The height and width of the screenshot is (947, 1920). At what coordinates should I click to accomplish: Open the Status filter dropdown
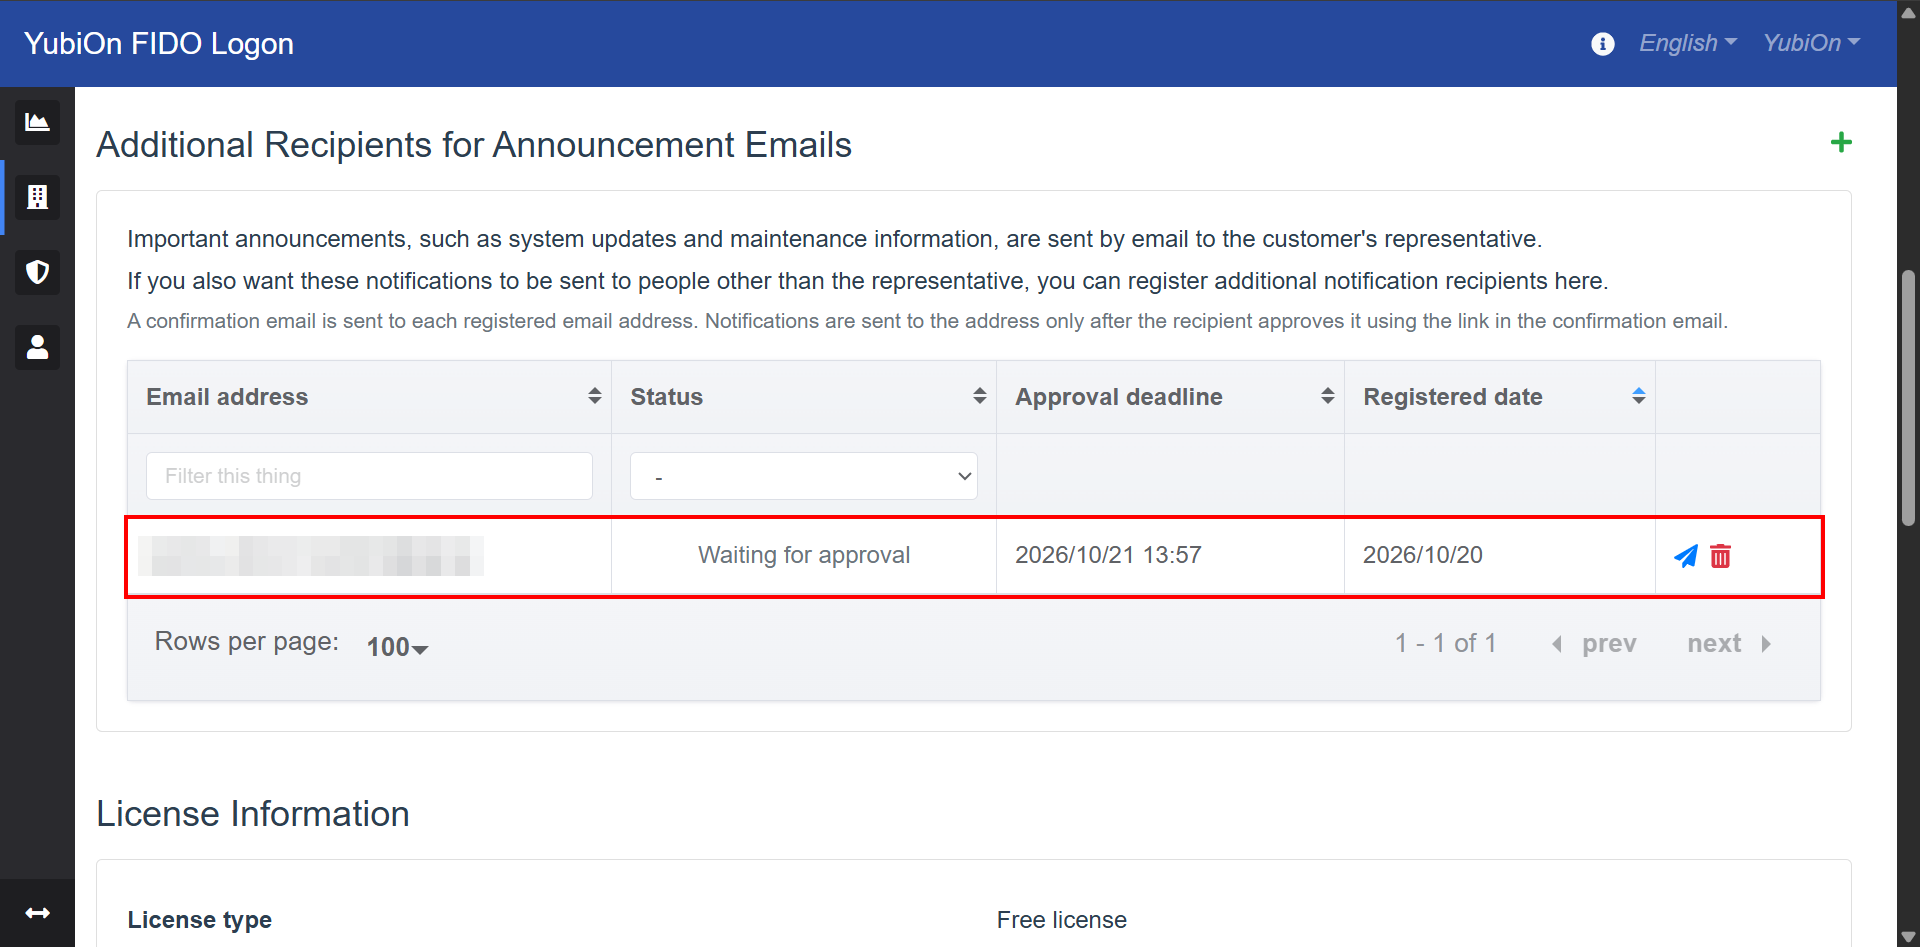point(804,476)
